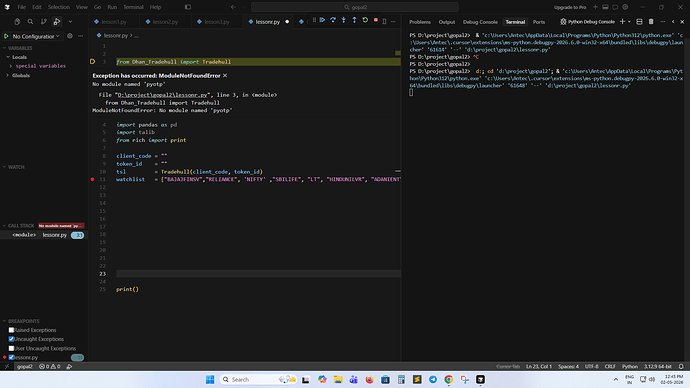Viewport: 690px width, 388px height.
Task: Switch to the lesson2.py tab
Action: pyautogui.click(x=165, y=22)
